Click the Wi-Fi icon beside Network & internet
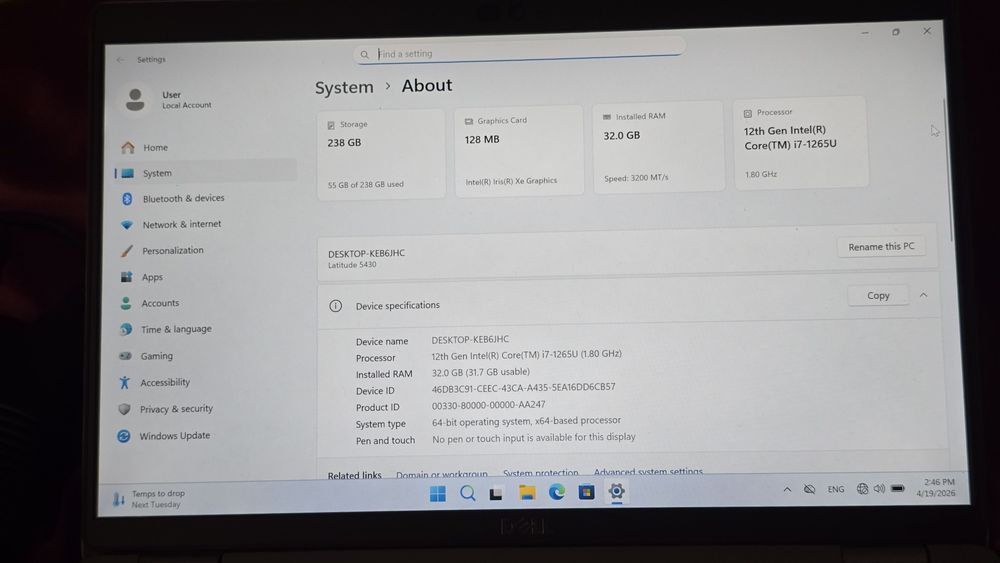This screenshot has height=563, width=1000. 127,225
